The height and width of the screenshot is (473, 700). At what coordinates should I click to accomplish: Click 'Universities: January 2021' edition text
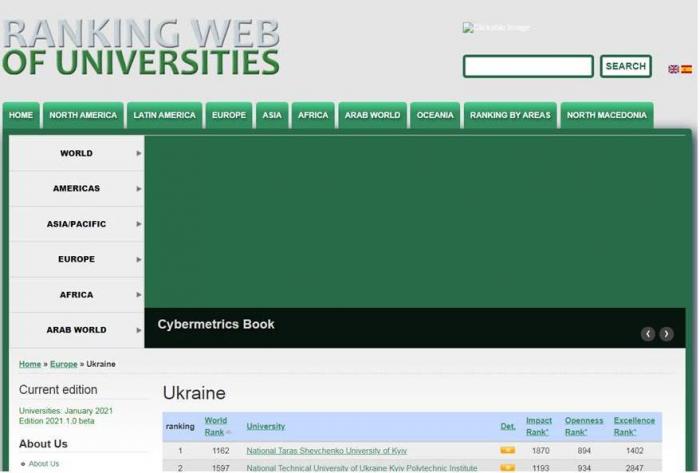pyautogui.click(x=66, y=411)
